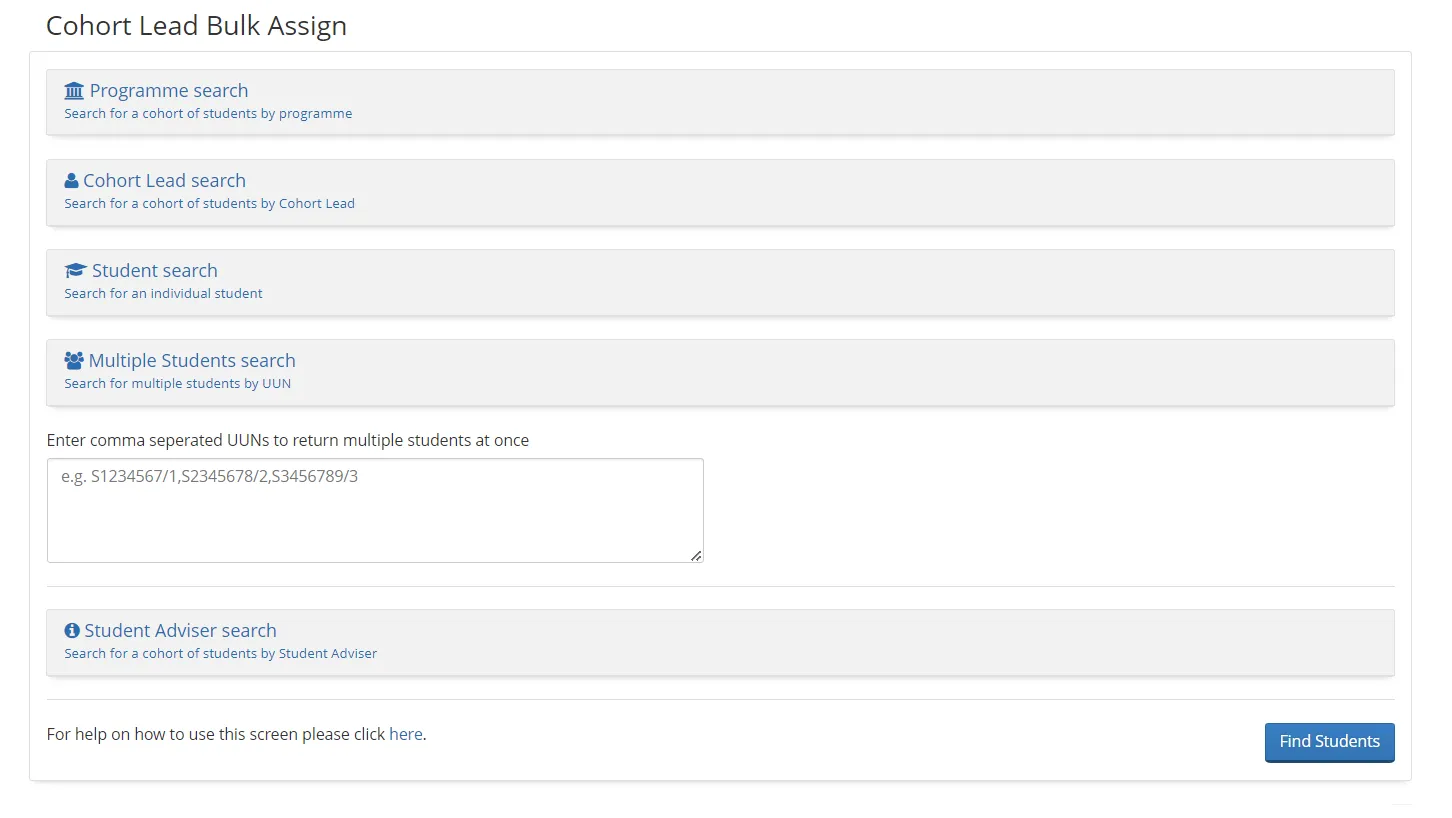
Task: Click the info icon beside Student Adviser search
Action: click(x=71, y=629)
